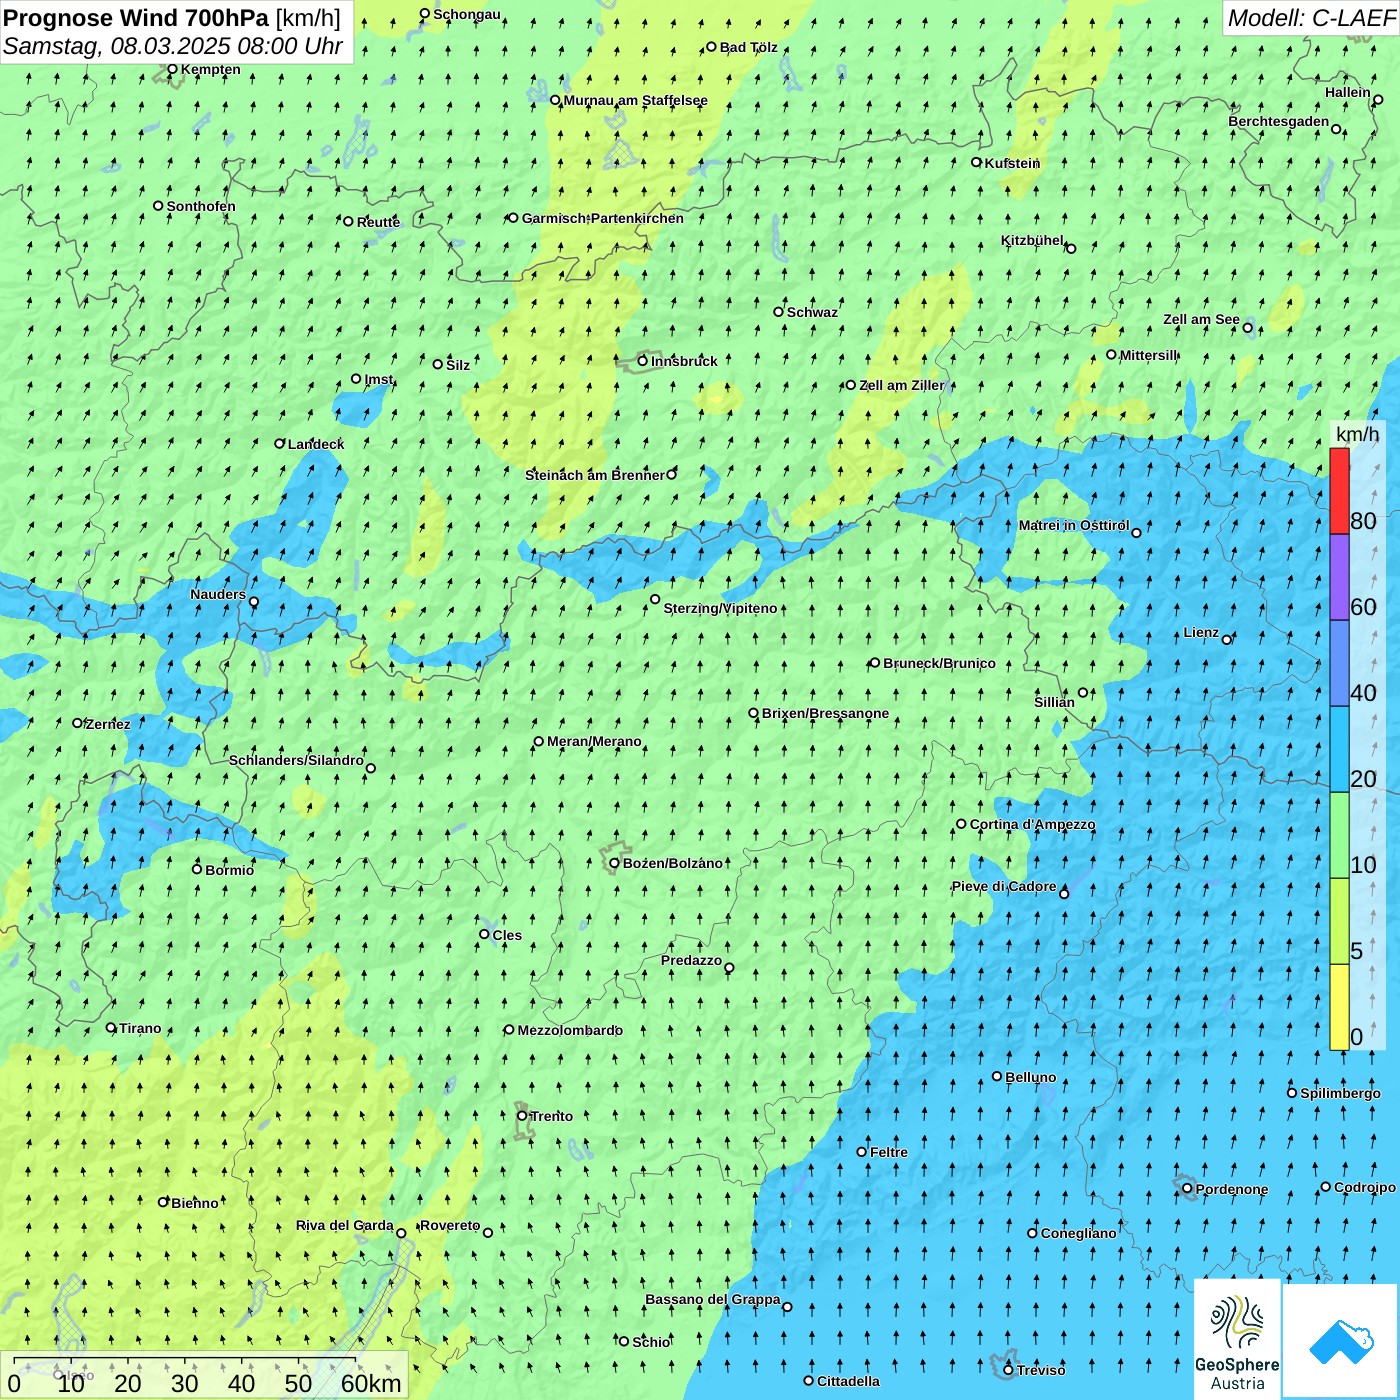Viewport: 1400px width, 1400px height.
Task: Click the 'Steinach am Brenner' label
Action: coord(595,475)
